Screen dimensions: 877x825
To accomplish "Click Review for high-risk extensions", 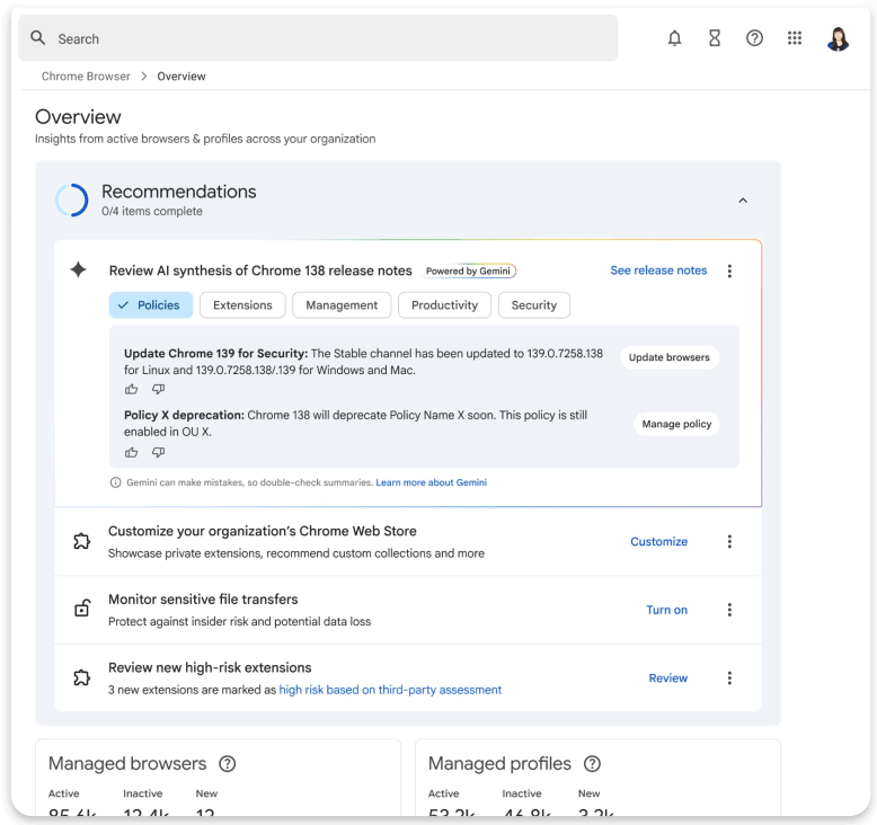I will coord(668,678).
